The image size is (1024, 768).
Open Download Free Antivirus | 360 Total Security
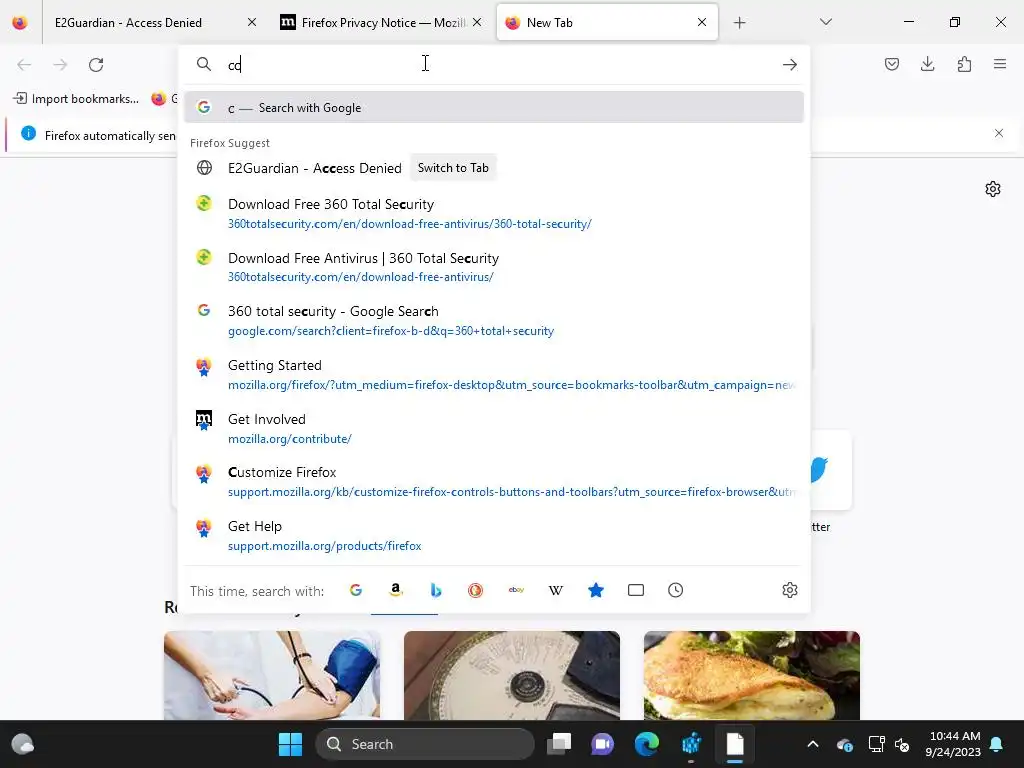coord(494,267)
